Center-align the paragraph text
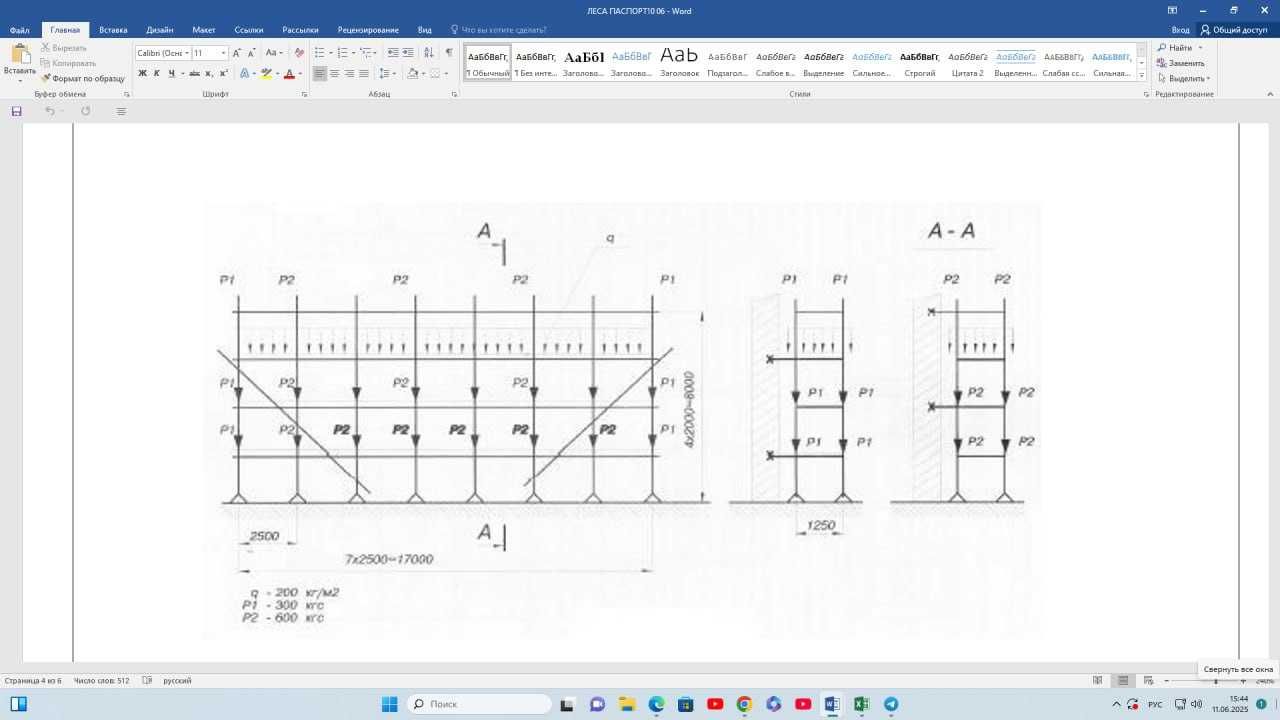 tap(334, 73)
